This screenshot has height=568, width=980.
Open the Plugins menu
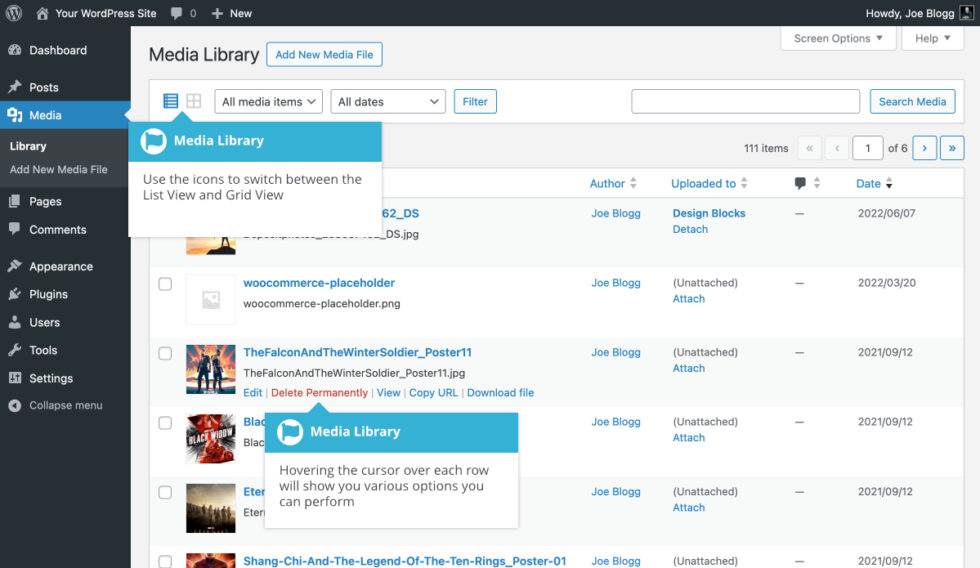(x=48, y=294)
